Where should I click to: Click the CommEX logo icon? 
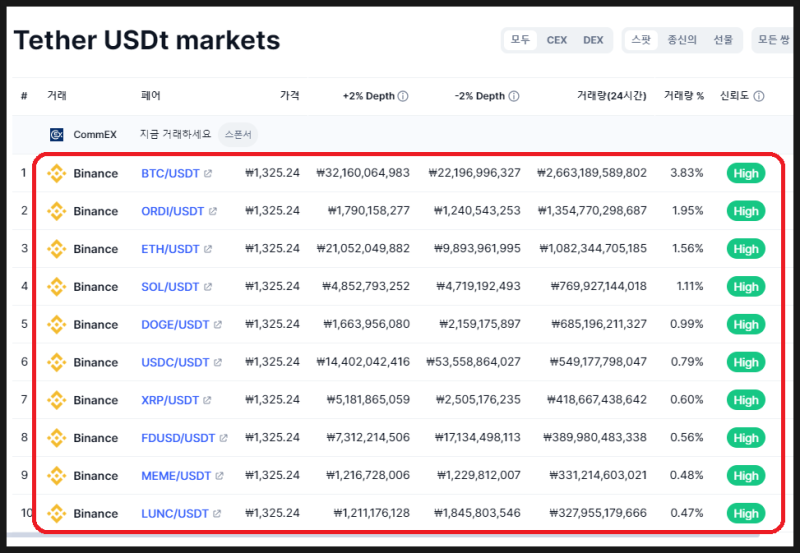(57, 135)
